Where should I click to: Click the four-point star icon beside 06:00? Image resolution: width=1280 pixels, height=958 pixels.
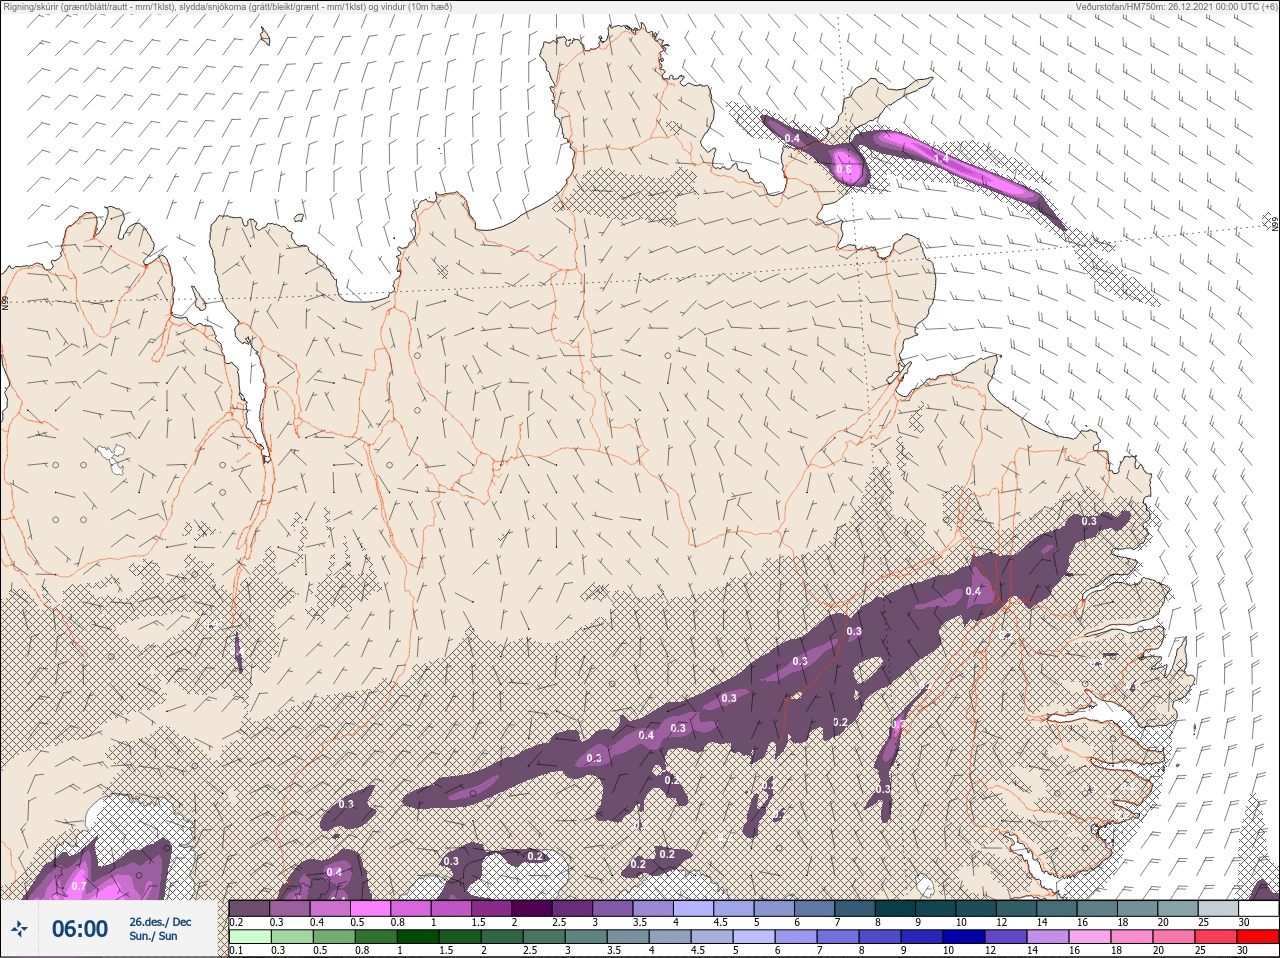[19, 930]
